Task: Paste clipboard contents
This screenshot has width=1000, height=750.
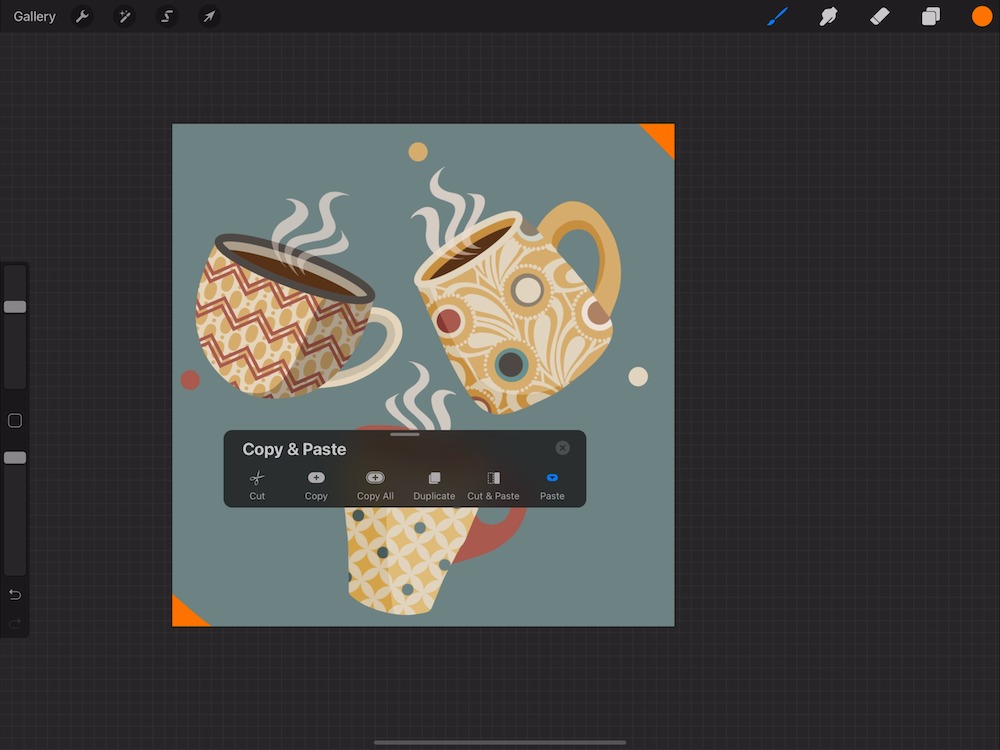Action: (x=552, y=485)
